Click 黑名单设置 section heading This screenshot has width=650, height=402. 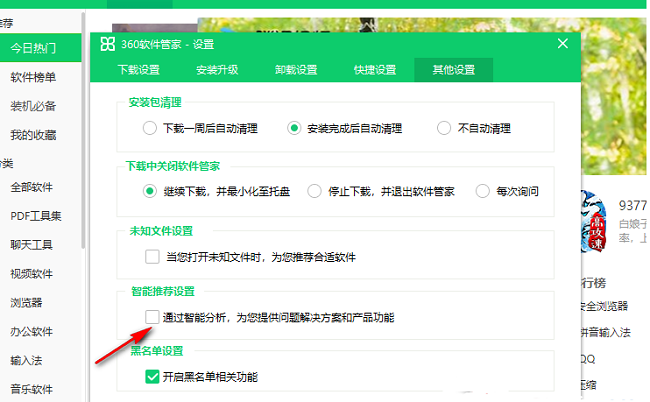coord(157,351)
